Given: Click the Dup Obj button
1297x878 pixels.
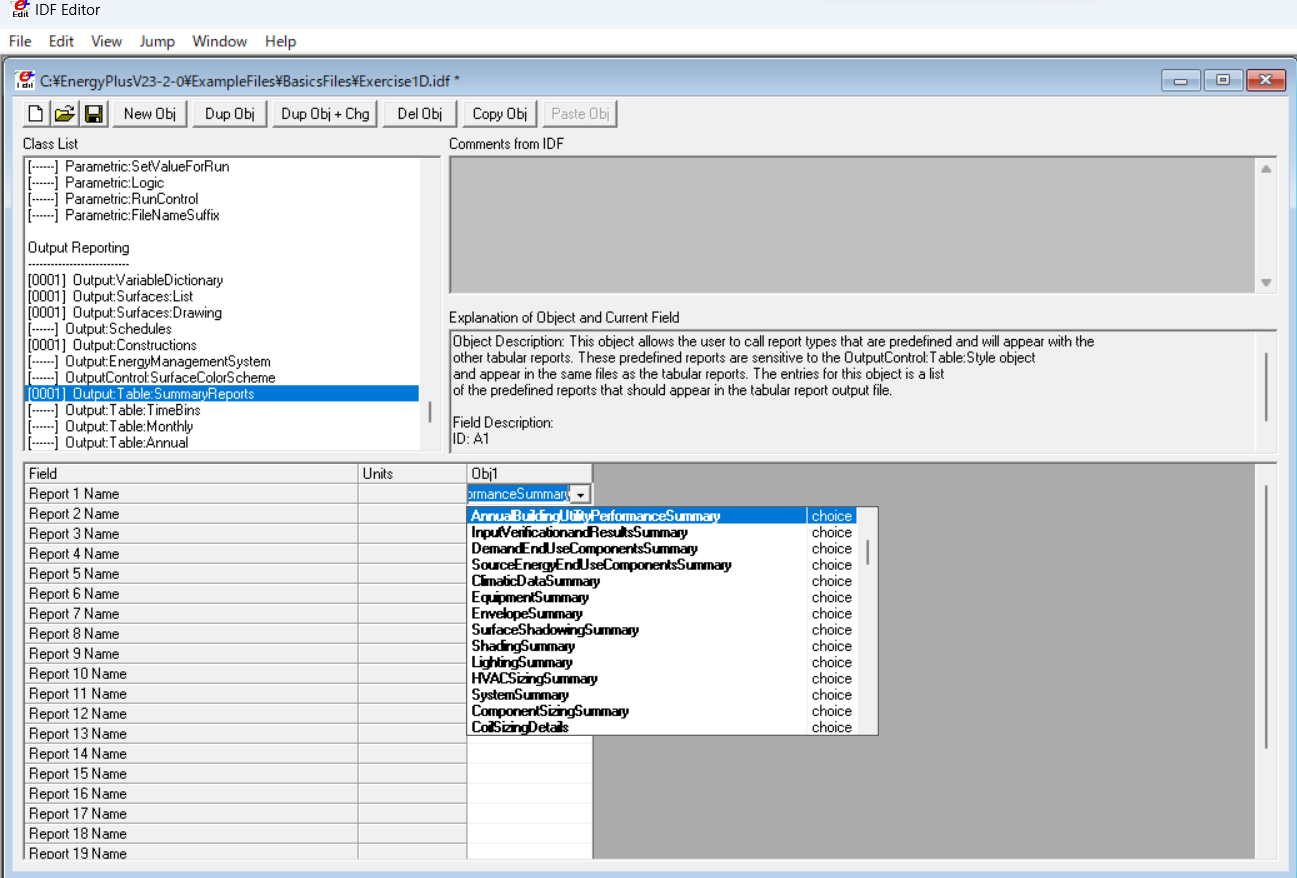Looking at the screenshot, I should 230,114.
